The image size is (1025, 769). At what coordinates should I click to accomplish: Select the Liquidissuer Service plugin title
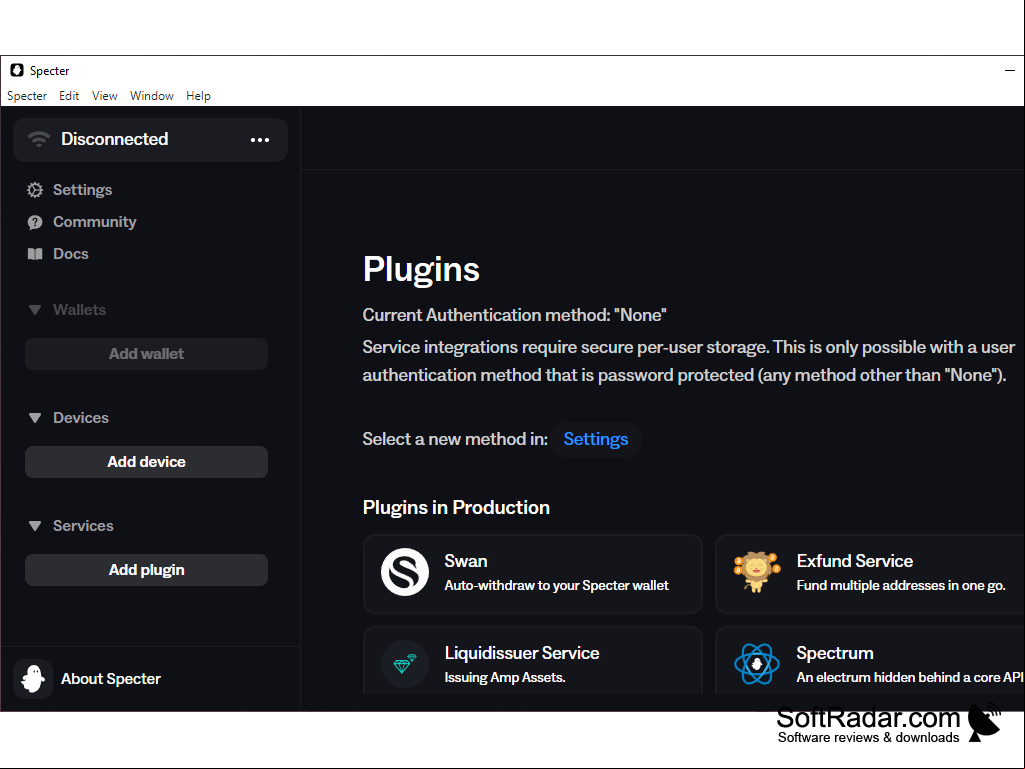pyautogui.click(x=522, y=653)
